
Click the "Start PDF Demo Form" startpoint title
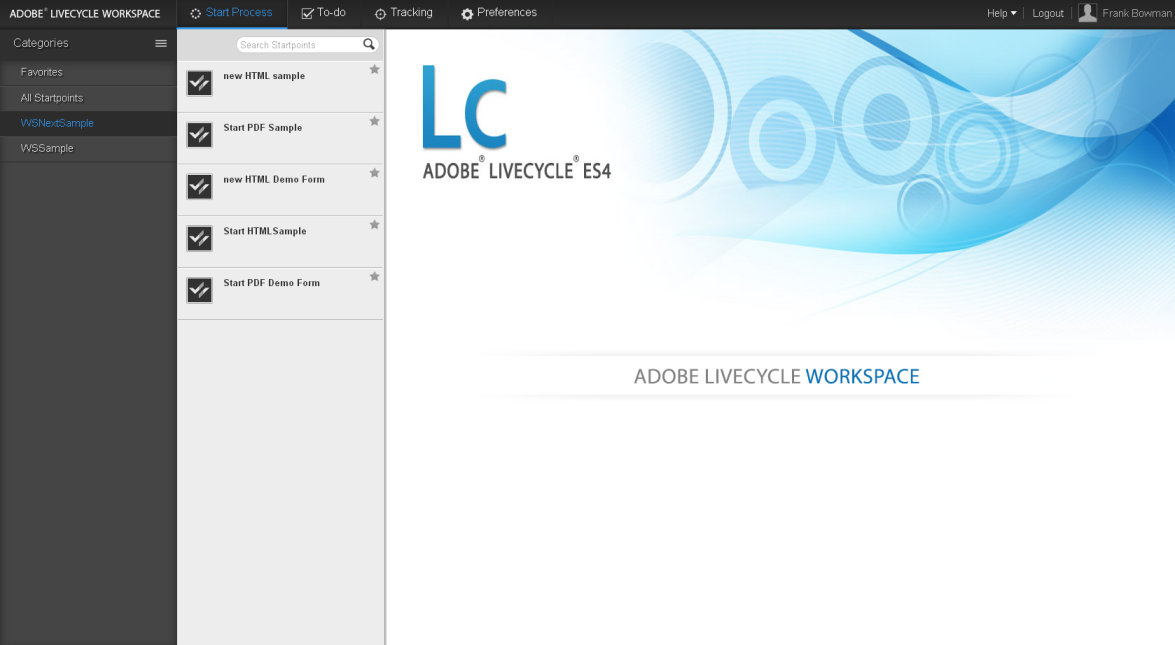click(x=271, y=282)
